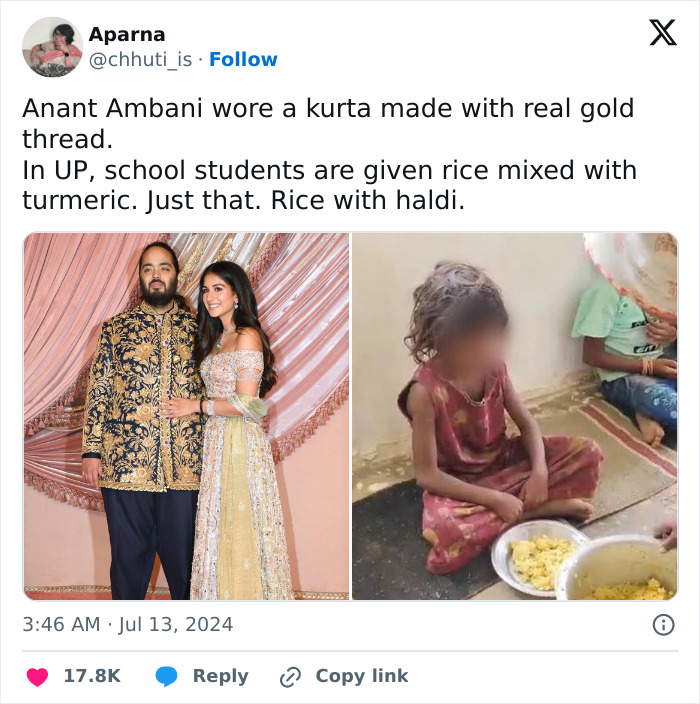Screen dimensions: 700x704
Task: Click the plate of yellow rice in the photo
Action: tap(540, 557)
